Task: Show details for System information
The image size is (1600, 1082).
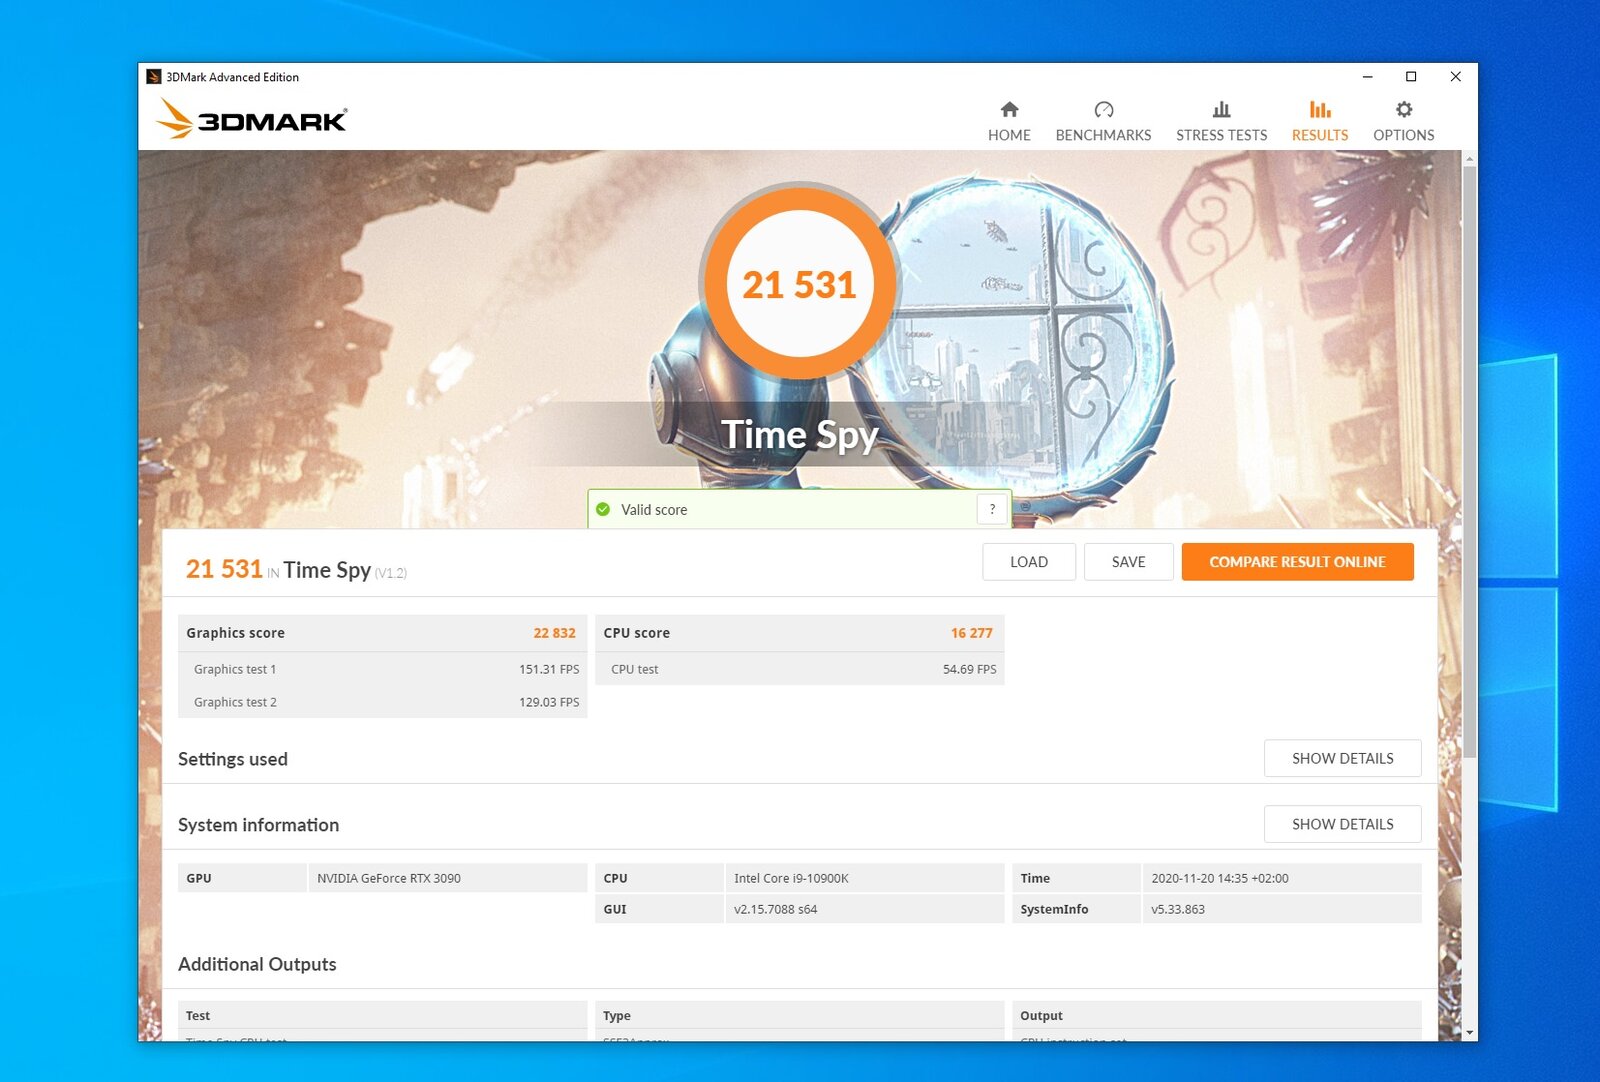Action: click(x=1342, y=824)
